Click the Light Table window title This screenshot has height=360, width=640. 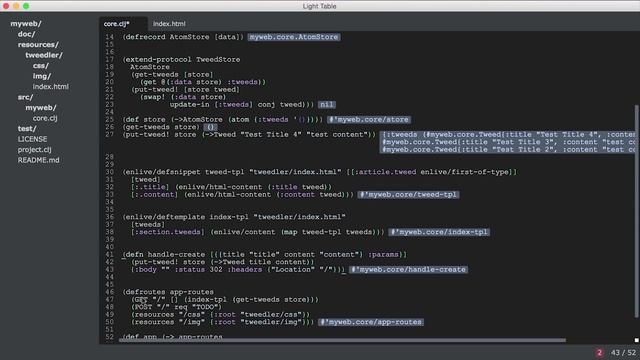point(320,6)
